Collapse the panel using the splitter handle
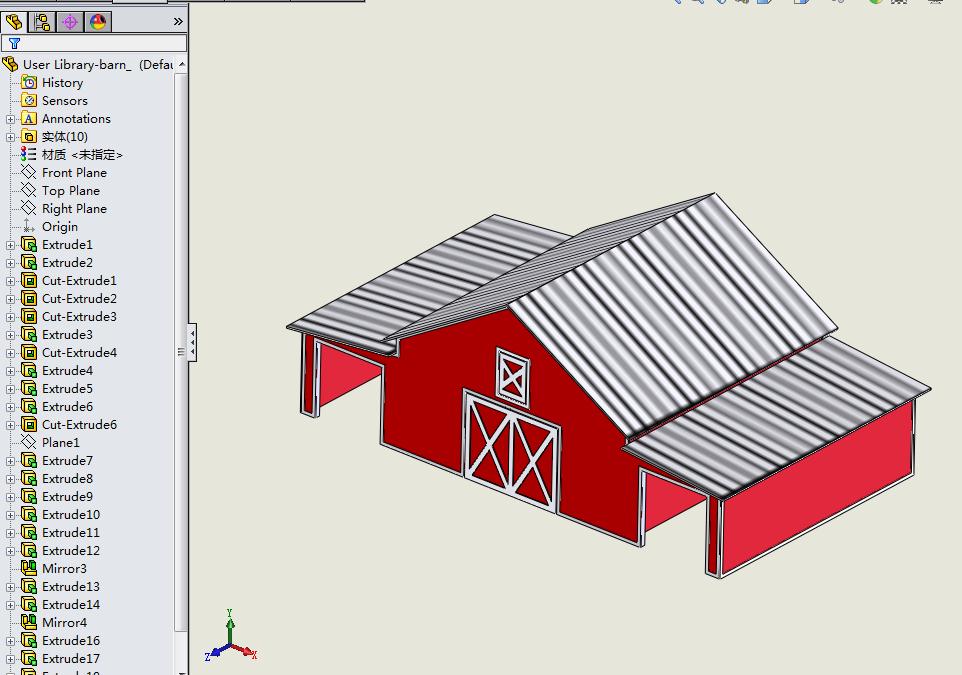Image resolution: width=962 pixels, height=675 pixels. tap(192, 342)
